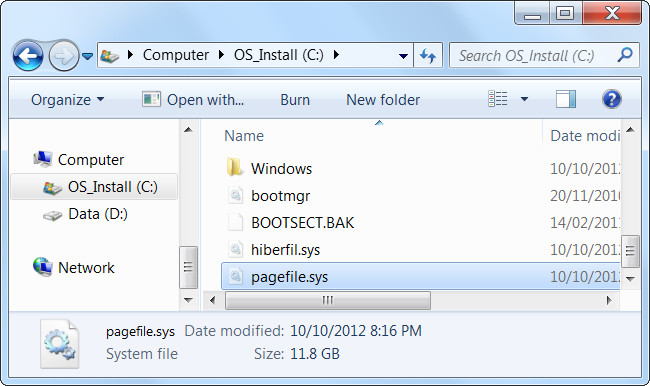Select the BOOTSECT.BAK file
This screenshot has height=386, width=650.
coord(302,223)
